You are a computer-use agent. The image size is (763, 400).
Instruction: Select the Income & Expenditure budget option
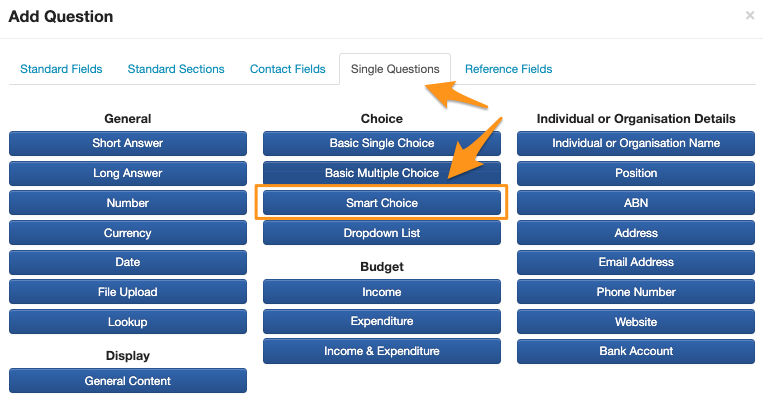coord(382,351)
